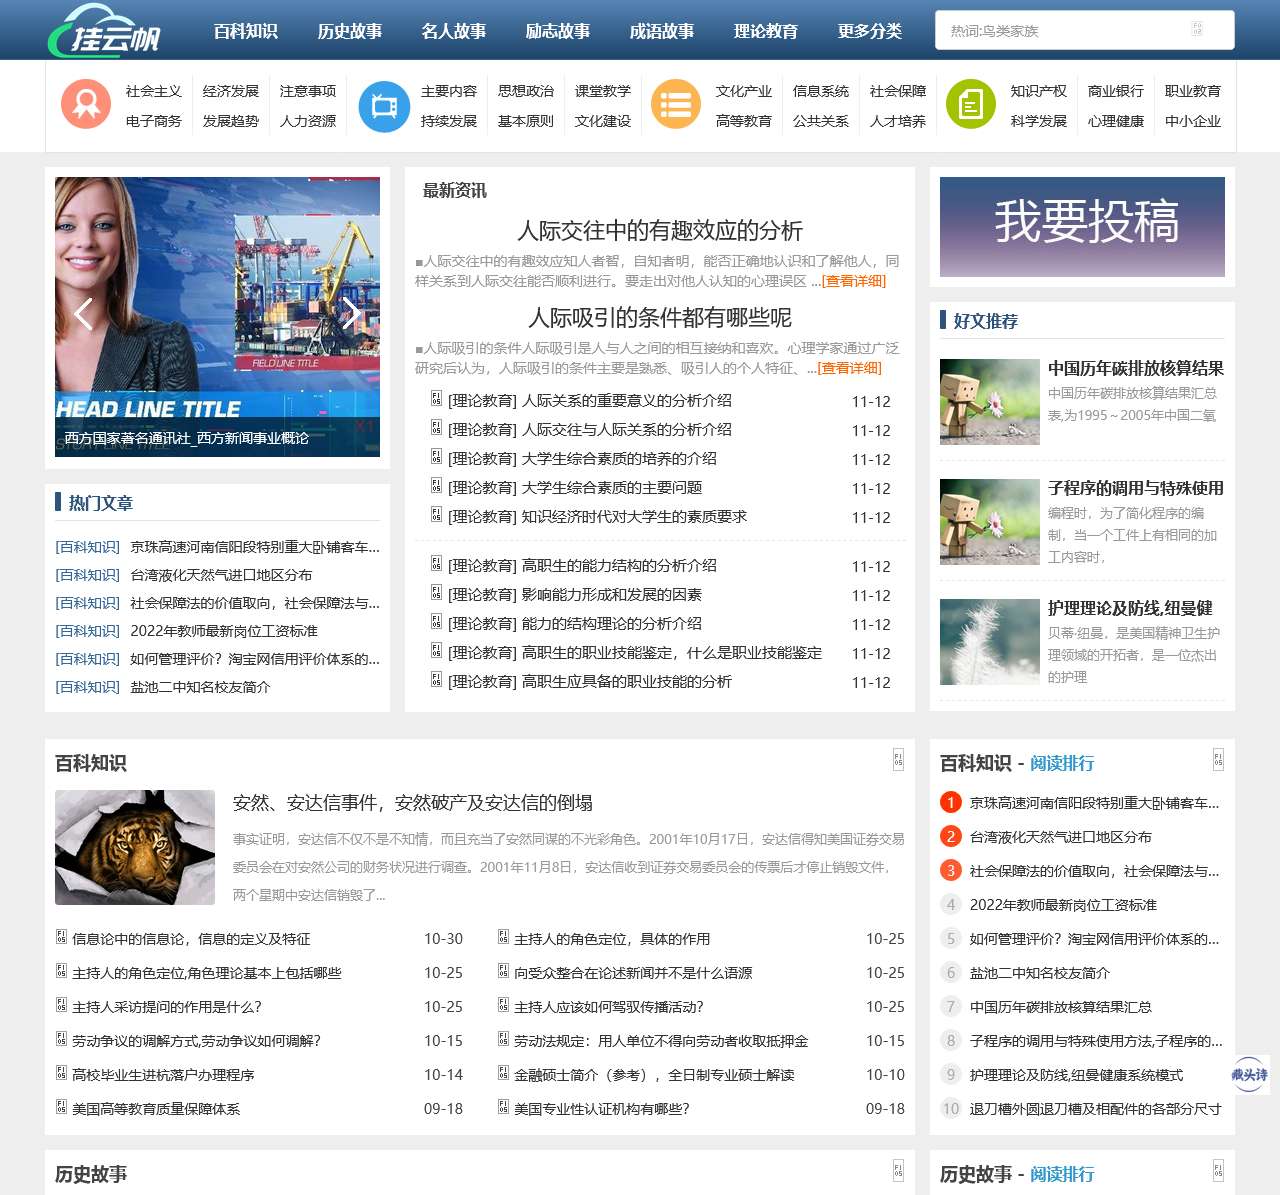Click the 高等教育 tag link
Viewport: 1280px width, 1195px height.
click(x=744, y=121)
